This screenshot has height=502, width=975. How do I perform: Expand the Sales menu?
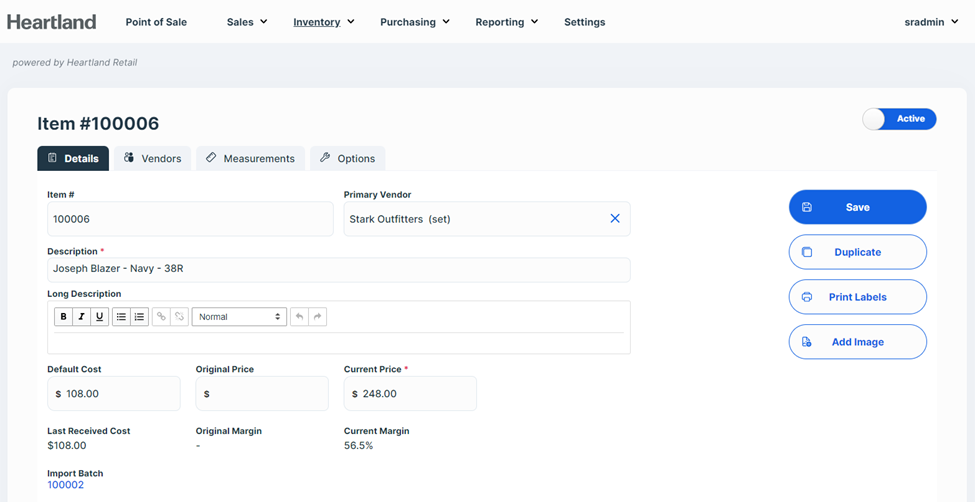[247, 22]
